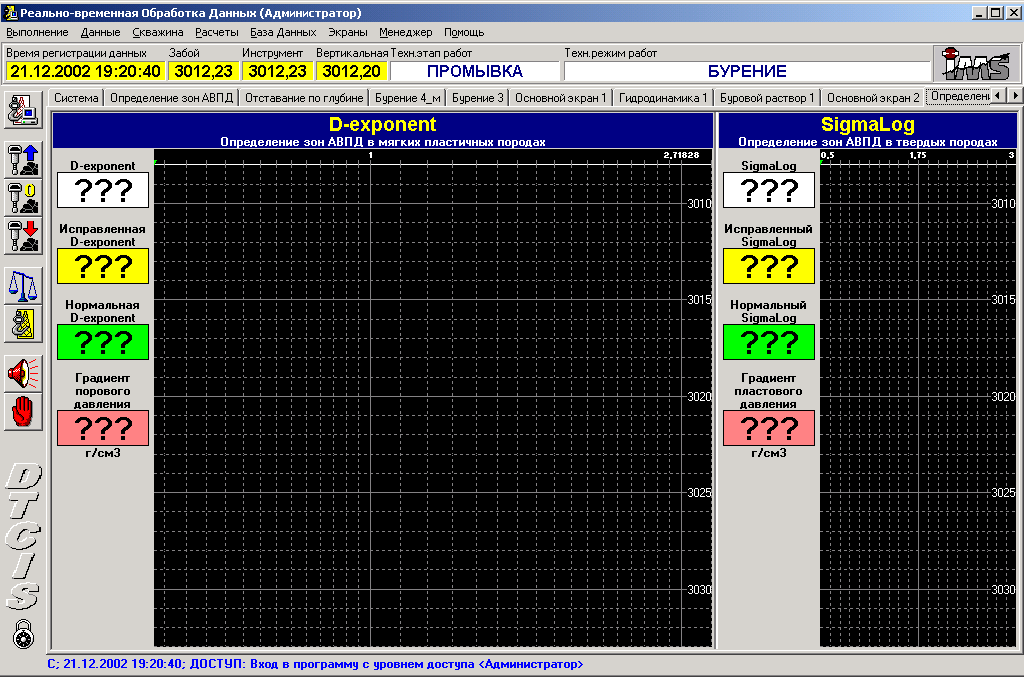Open the Расчеты menu

(216, 32)
